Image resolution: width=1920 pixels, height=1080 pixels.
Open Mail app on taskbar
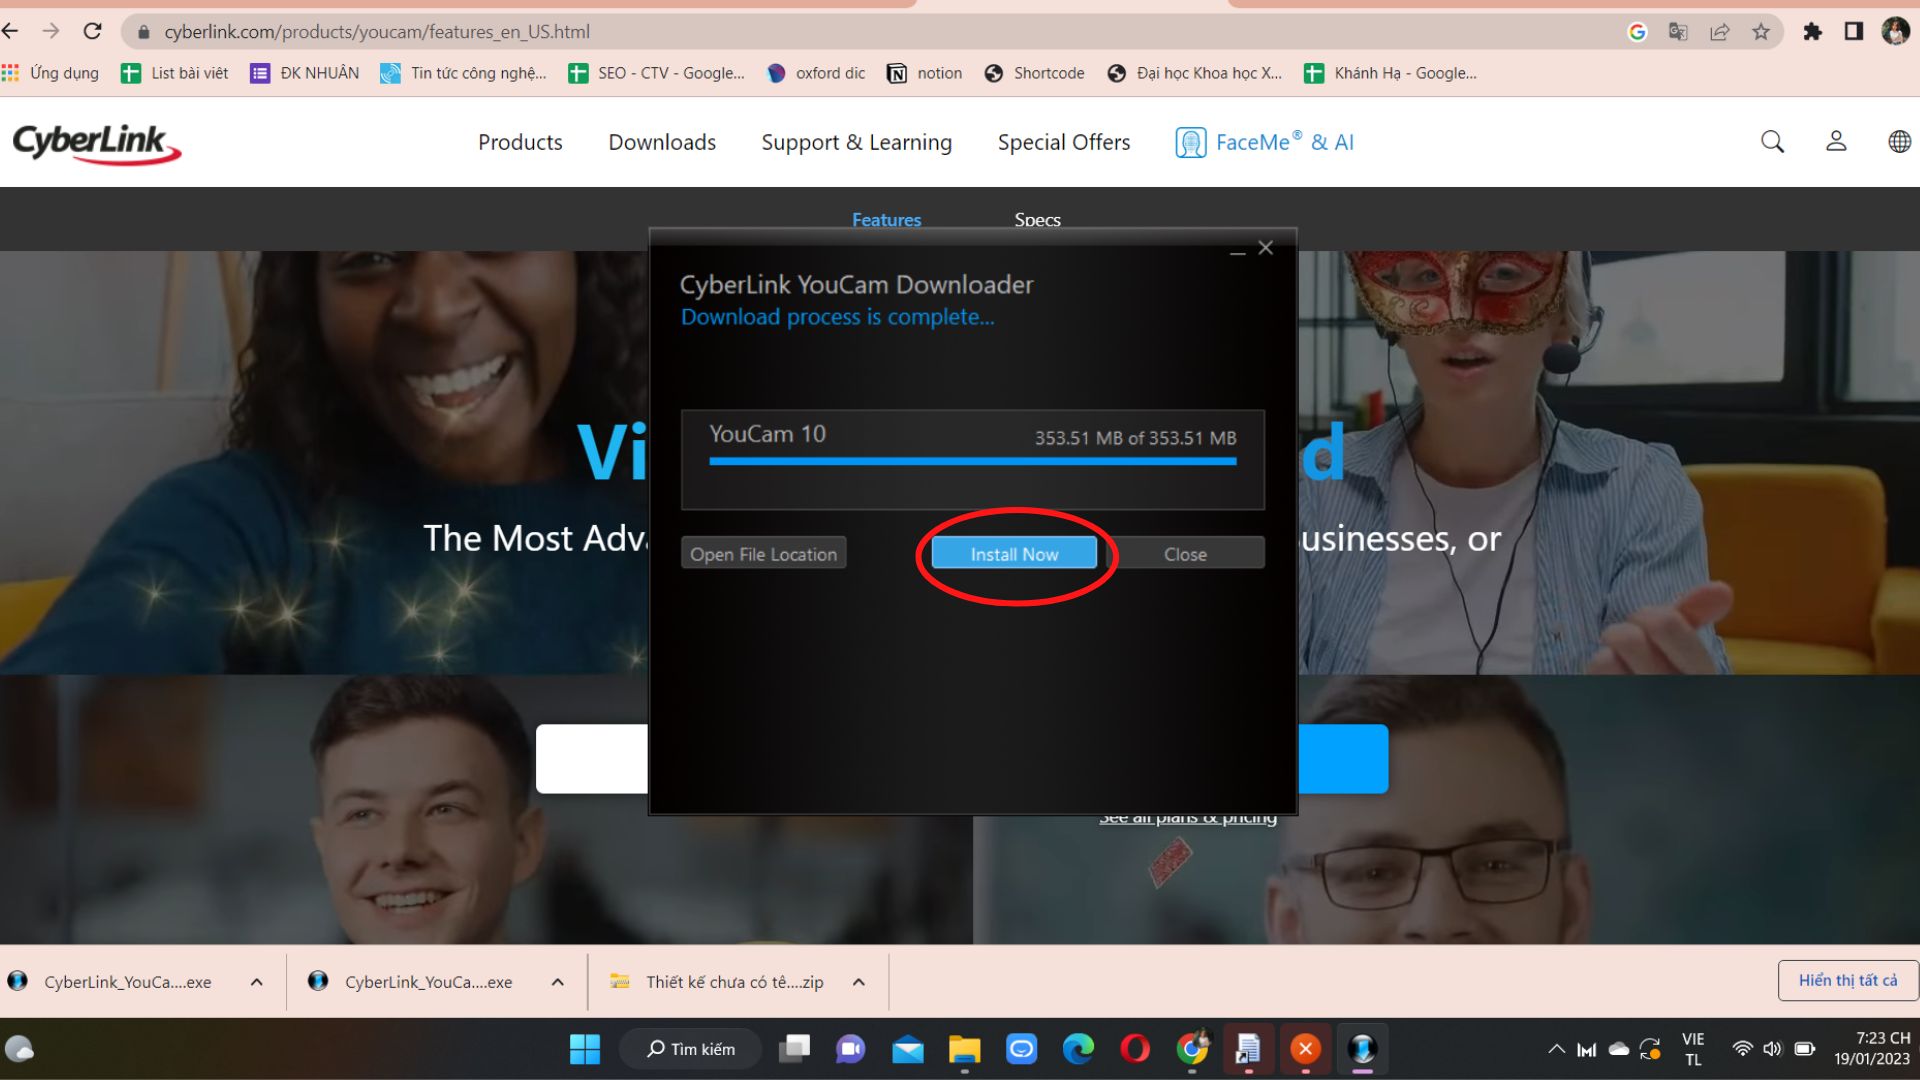[x=908, y=1049]
